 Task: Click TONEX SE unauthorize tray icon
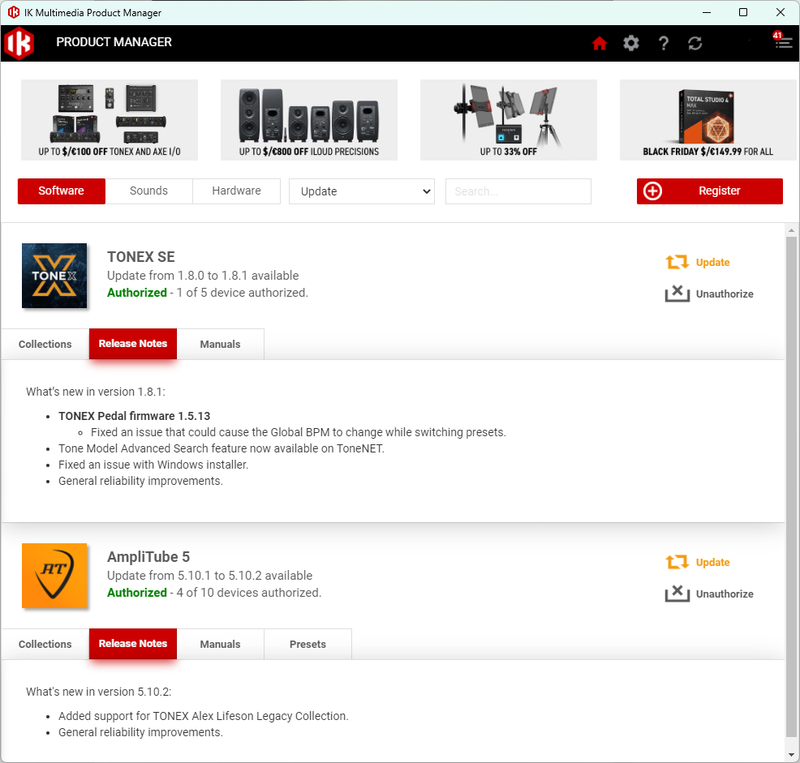coord(677,293)
